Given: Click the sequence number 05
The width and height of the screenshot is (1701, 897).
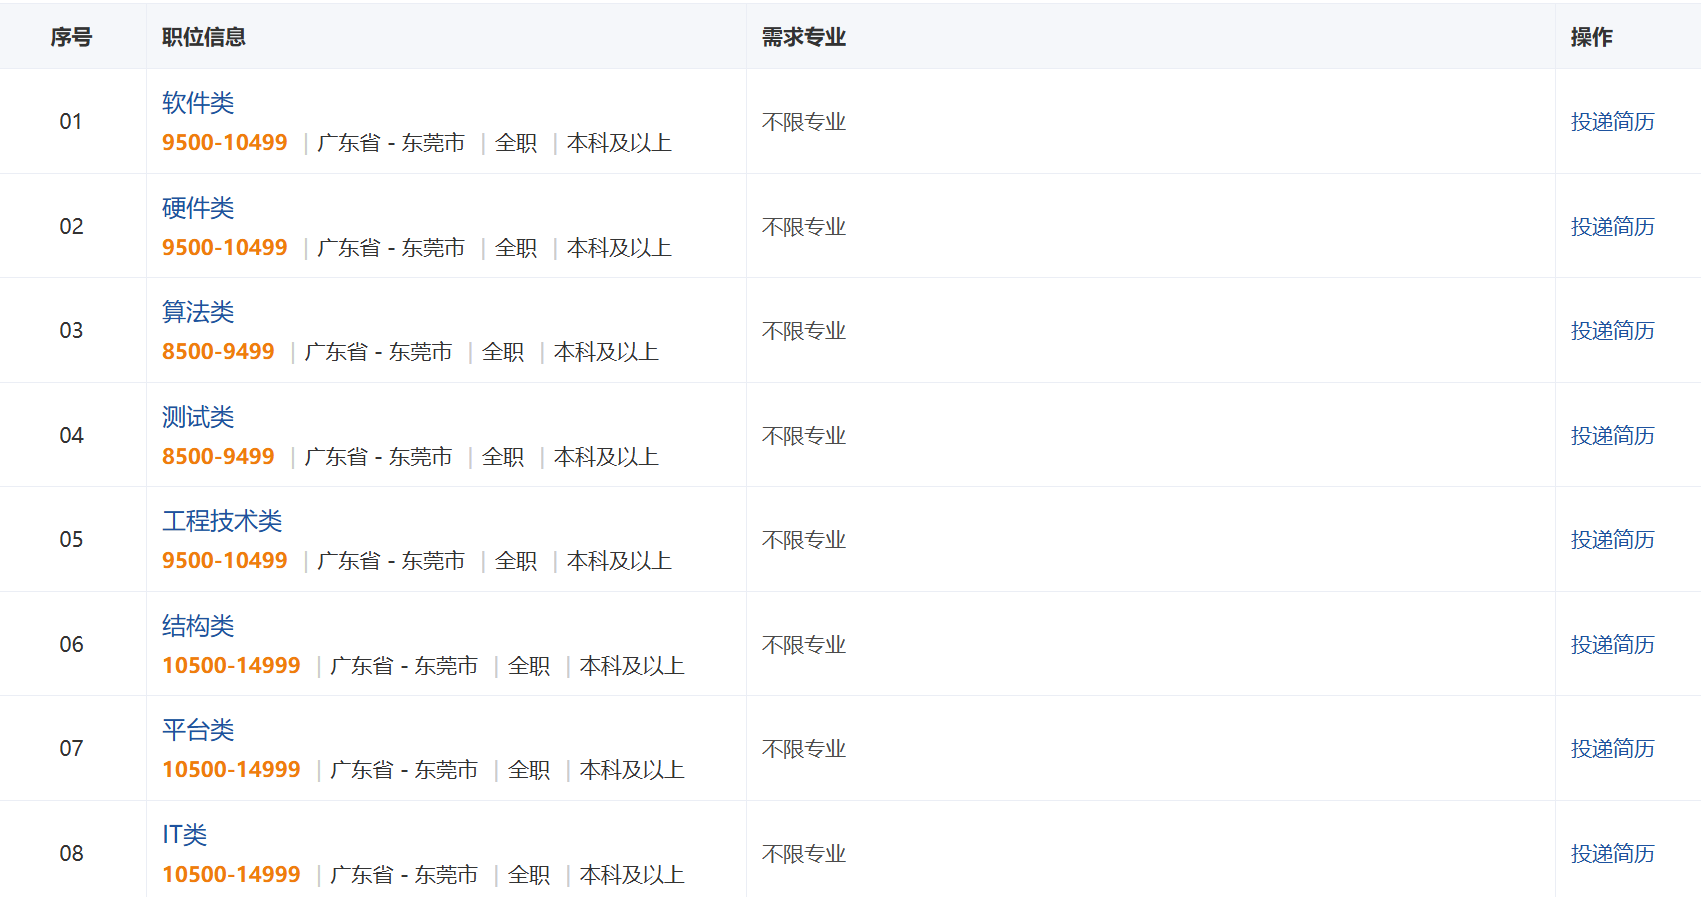Looking at the screenshot, I should [71, 540].
